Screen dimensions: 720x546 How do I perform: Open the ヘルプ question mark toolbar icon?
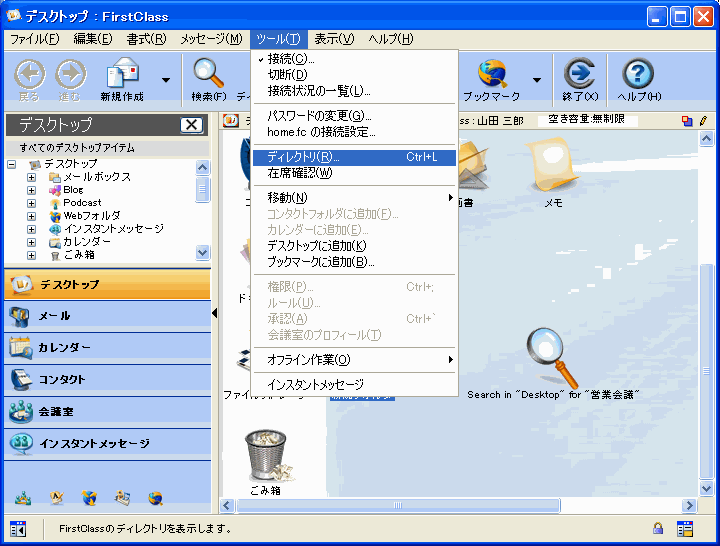pos(638,75)
